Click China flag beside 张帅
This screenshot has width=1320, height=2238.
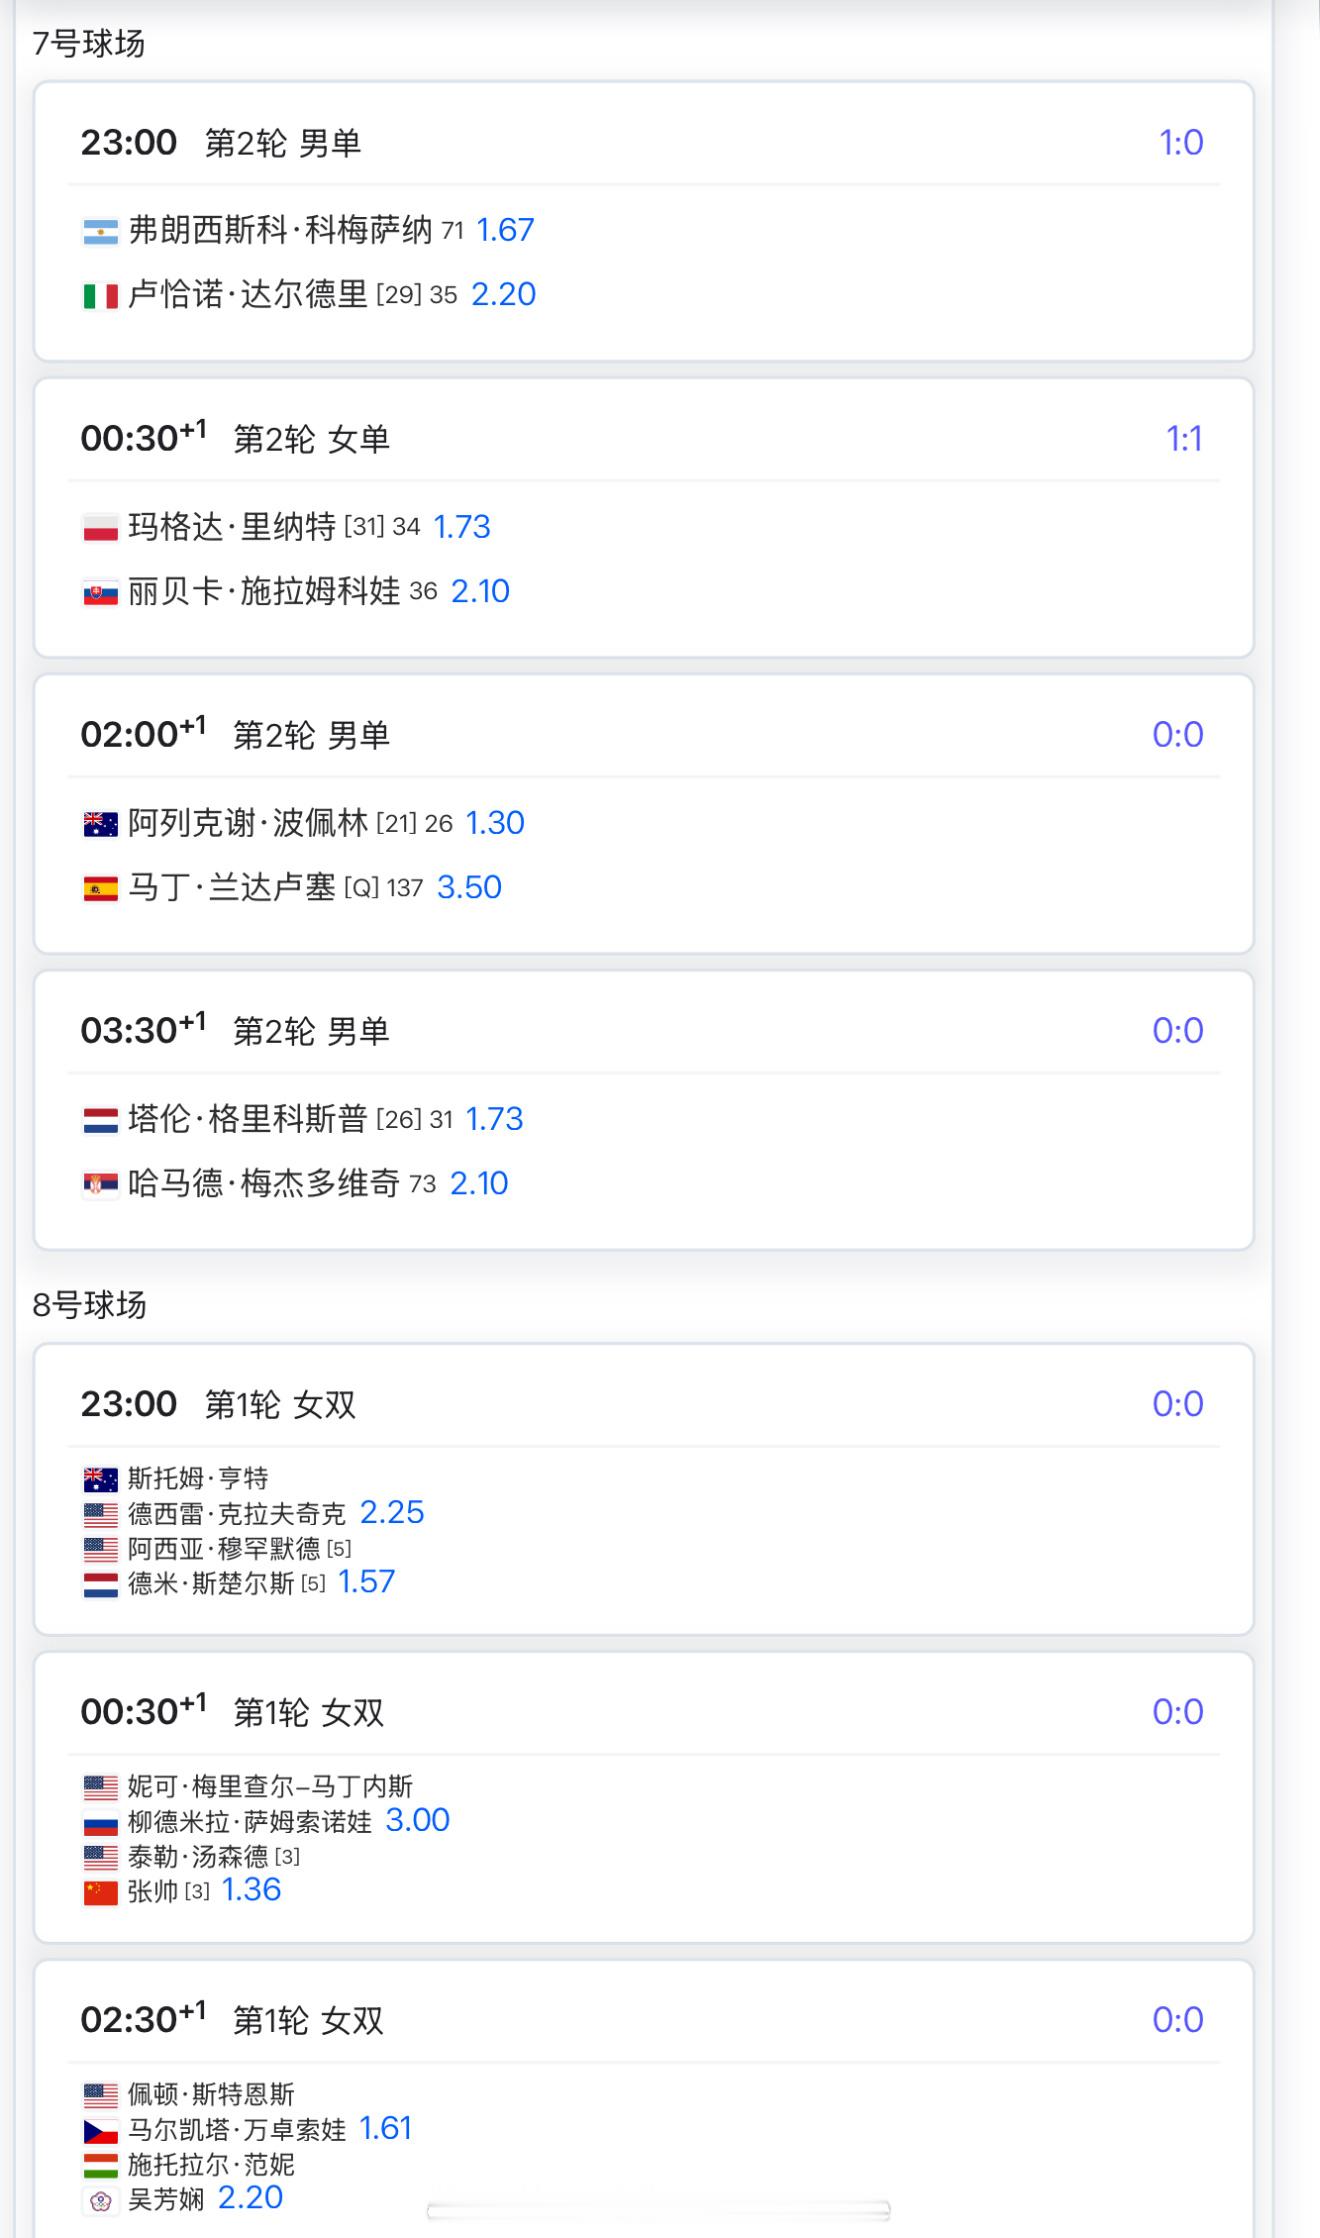tap(101, 1892)
